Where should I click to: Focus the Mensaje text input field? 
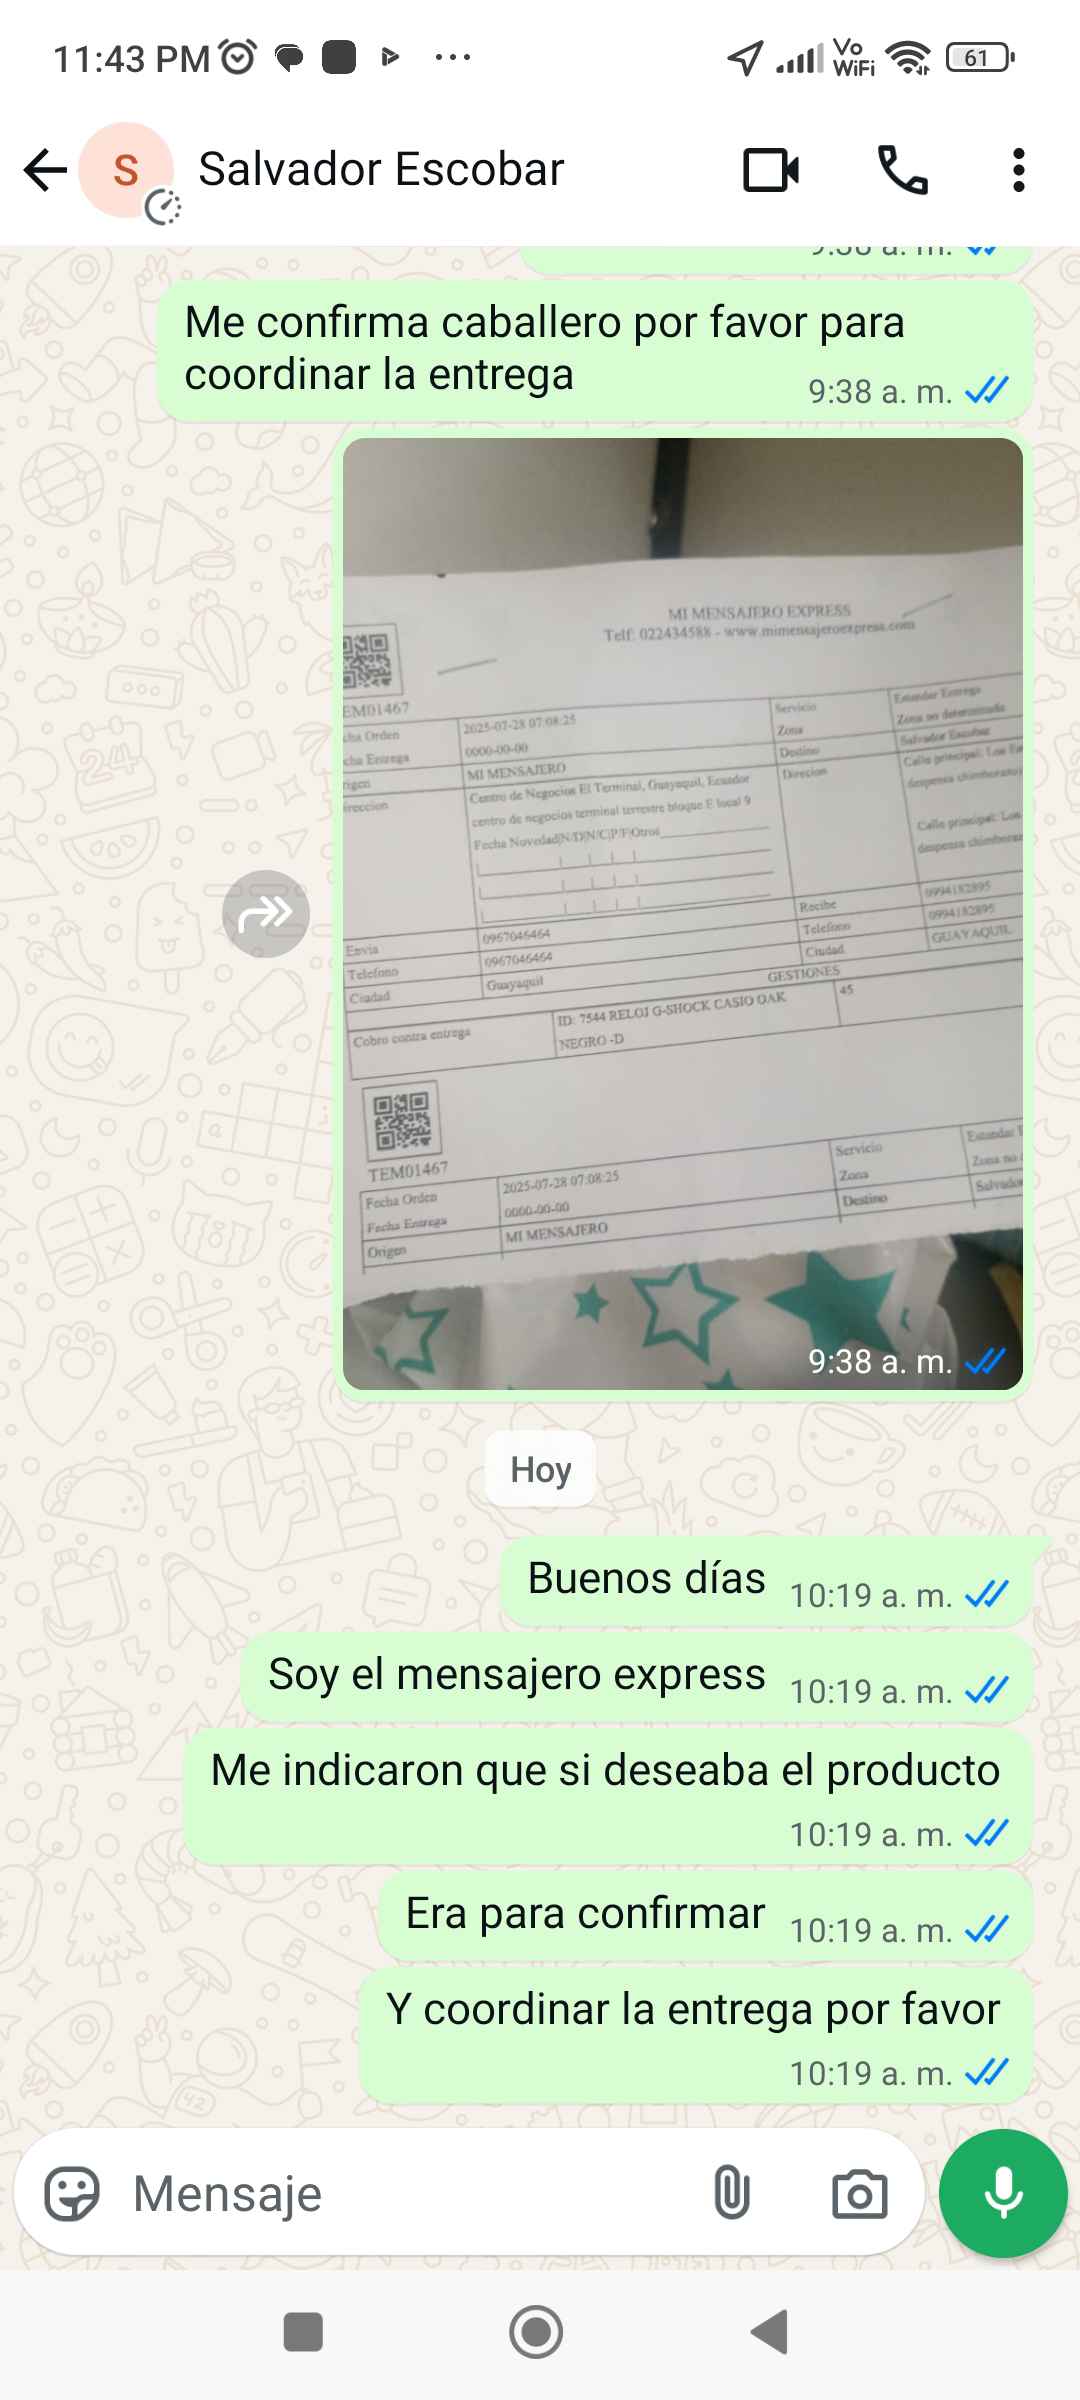coord(410,2194)
